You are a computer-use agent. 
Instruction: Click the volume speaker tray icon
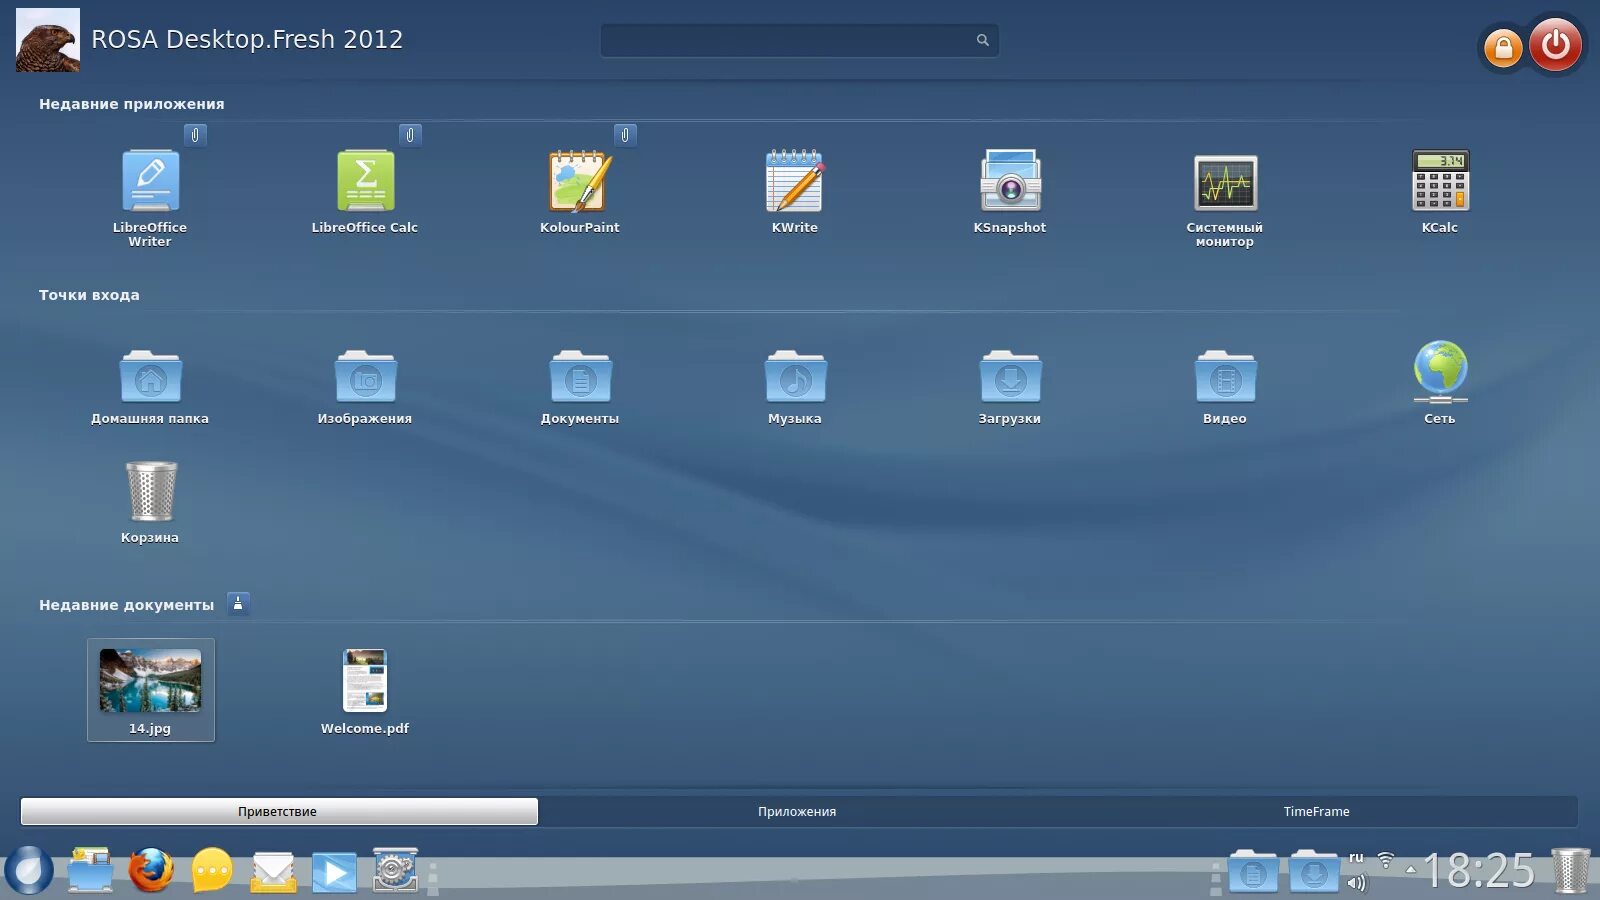point(1356,882)
